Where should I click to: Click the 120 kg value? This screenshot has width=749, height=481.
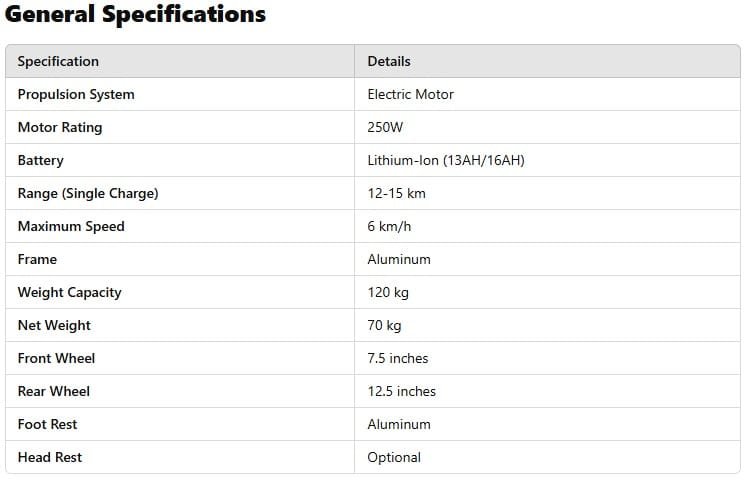(x=388, y=292)
